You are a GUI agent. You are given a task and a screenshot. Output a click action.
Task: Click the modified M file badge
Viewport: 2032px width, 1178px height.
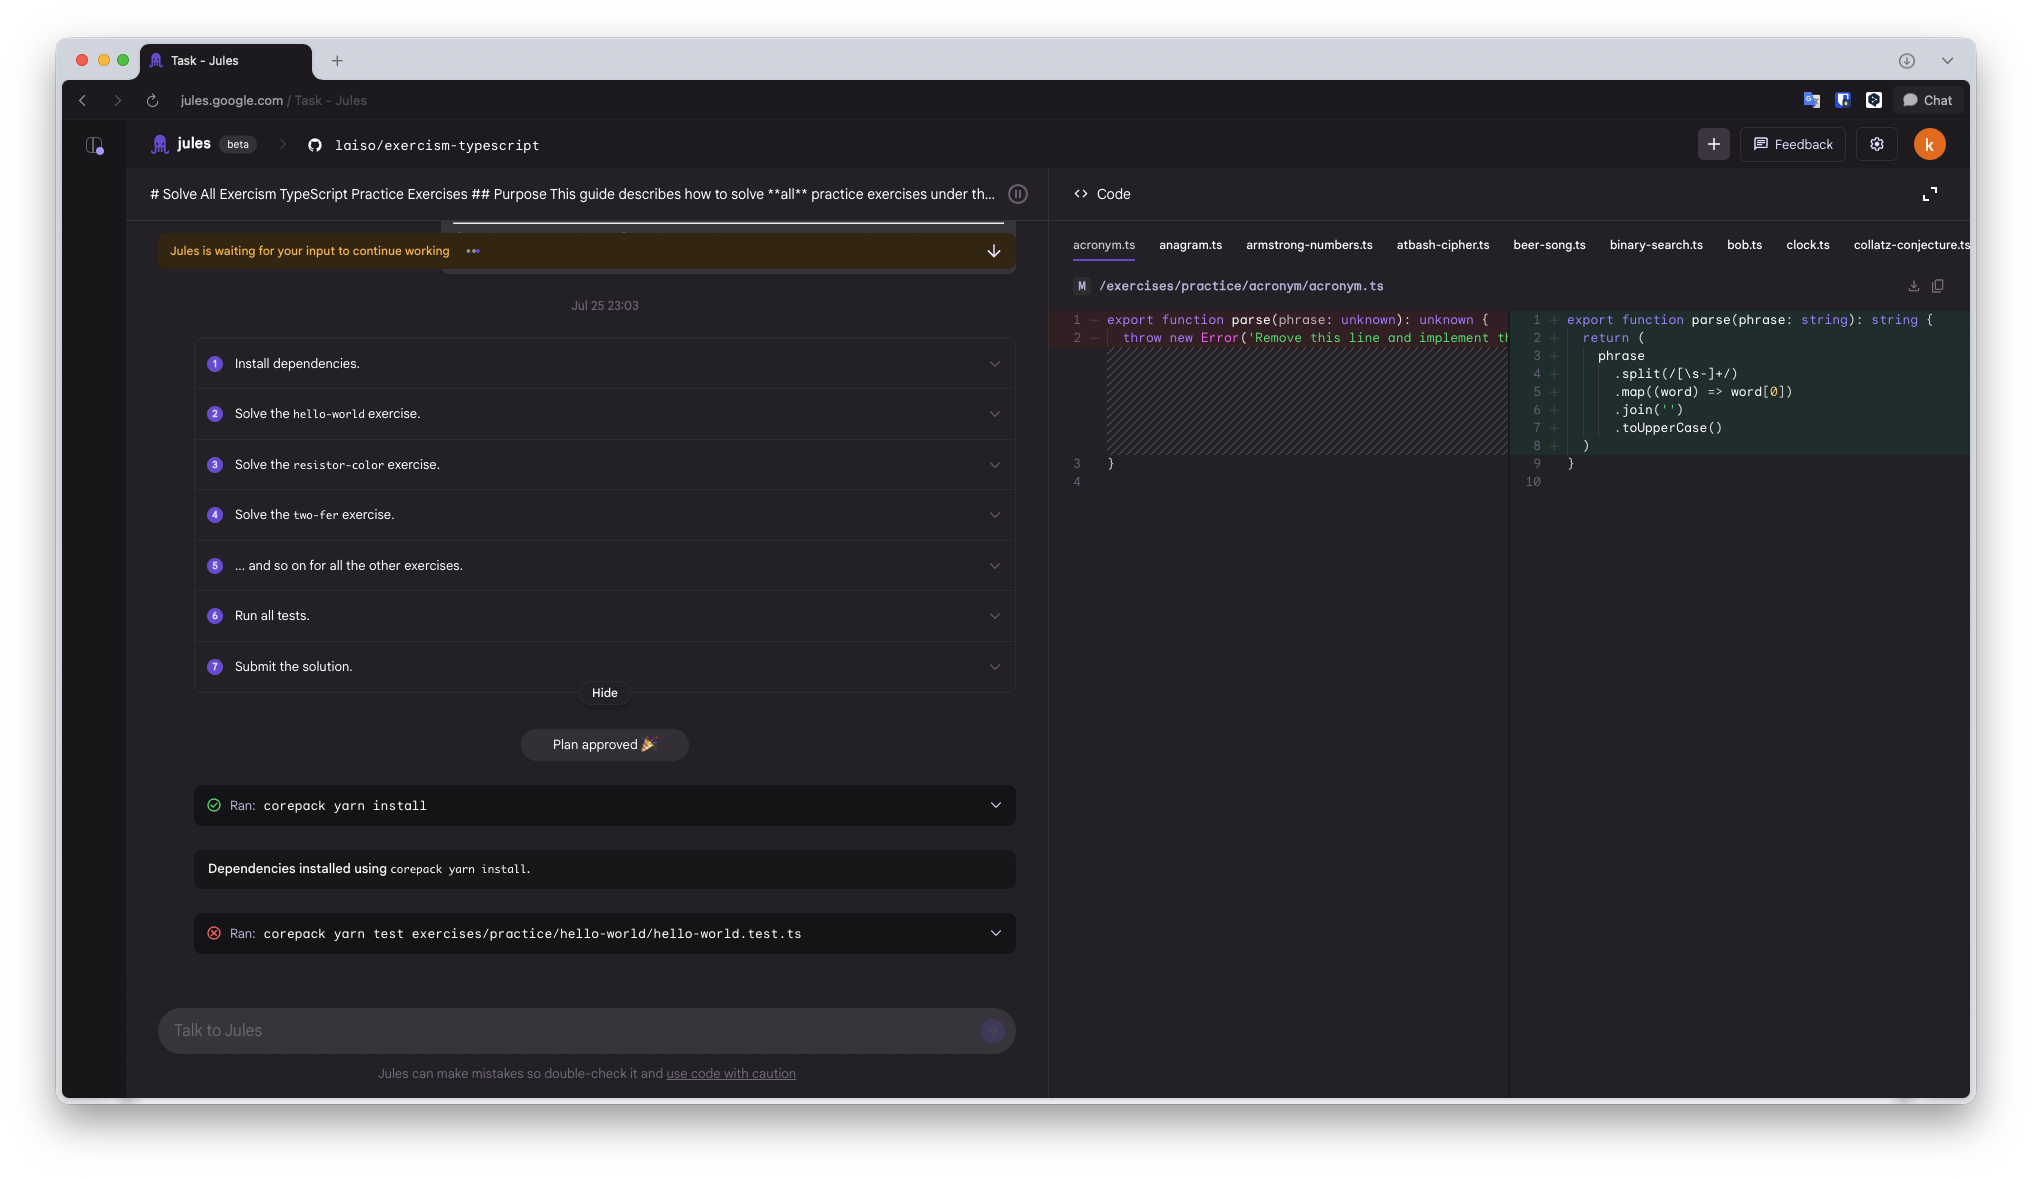click(x=1081, y=286)
